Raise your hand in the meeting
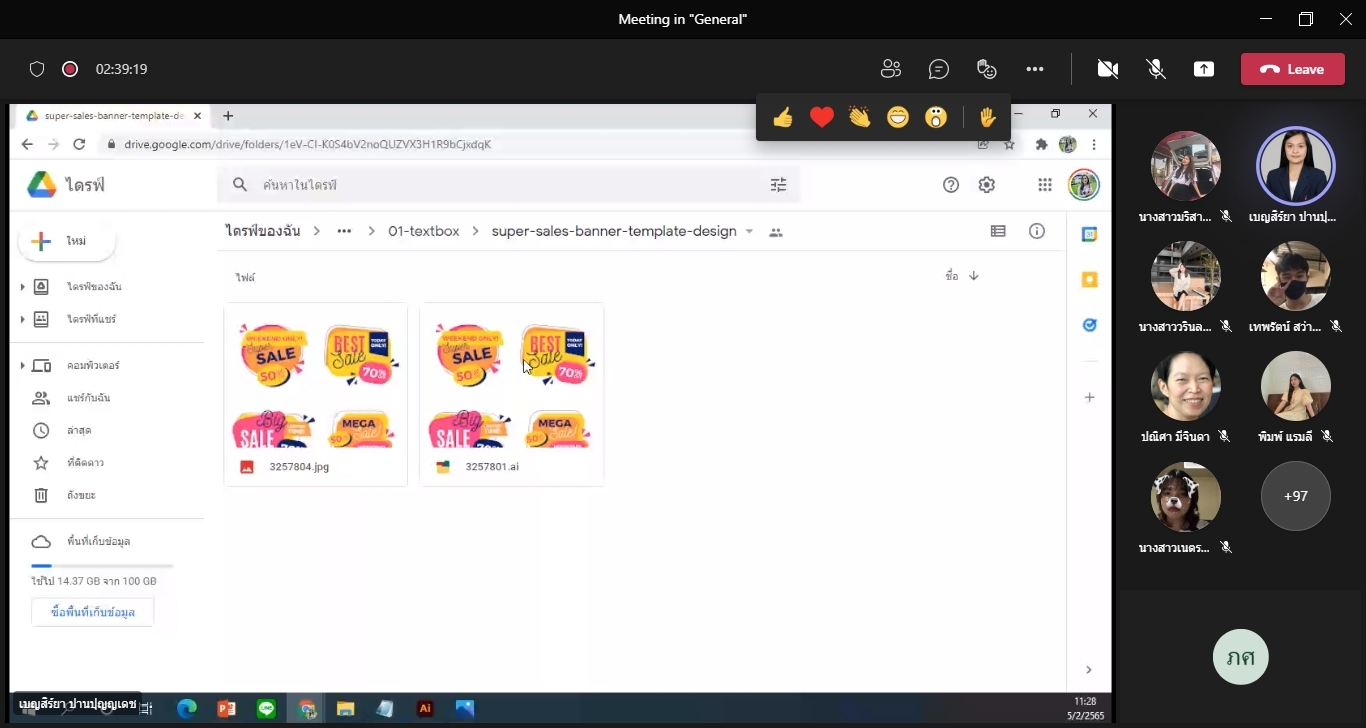The width and height of the screenshot is (1366, 728). pos(988,118)
